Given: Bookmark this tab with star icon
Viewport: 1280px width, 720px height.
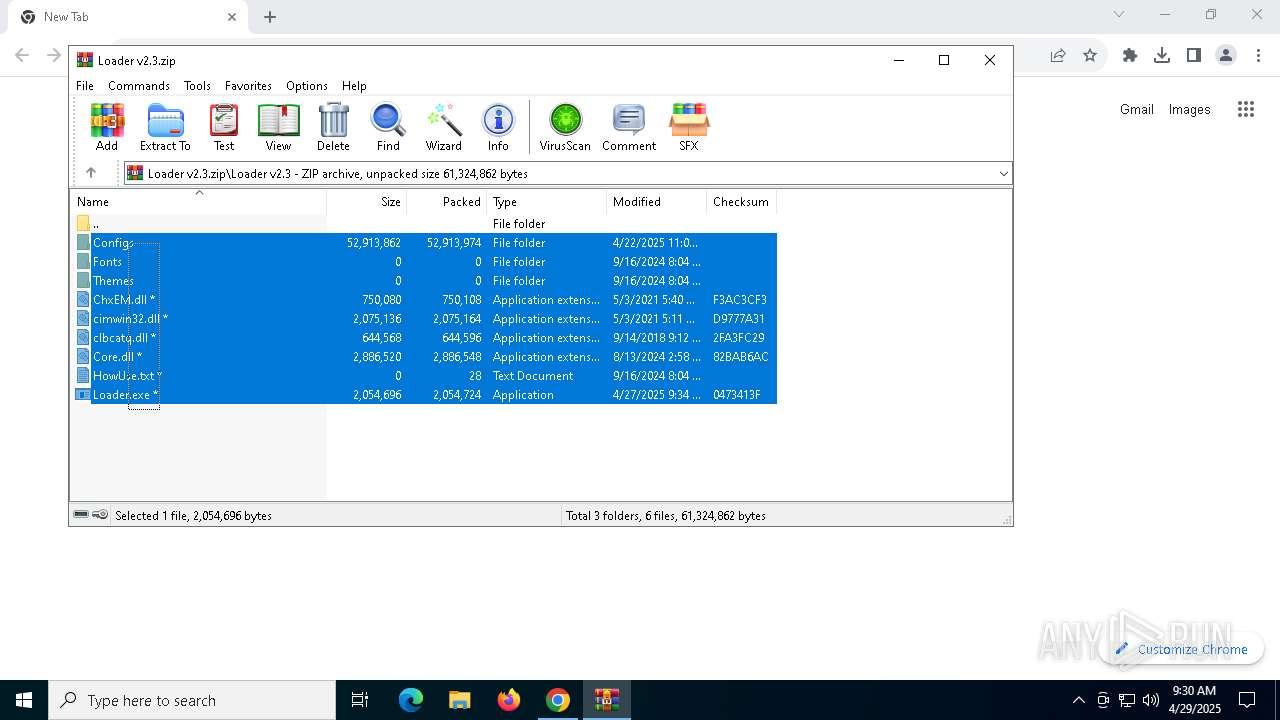Looking at the screenshot, I should (1090, 56).
